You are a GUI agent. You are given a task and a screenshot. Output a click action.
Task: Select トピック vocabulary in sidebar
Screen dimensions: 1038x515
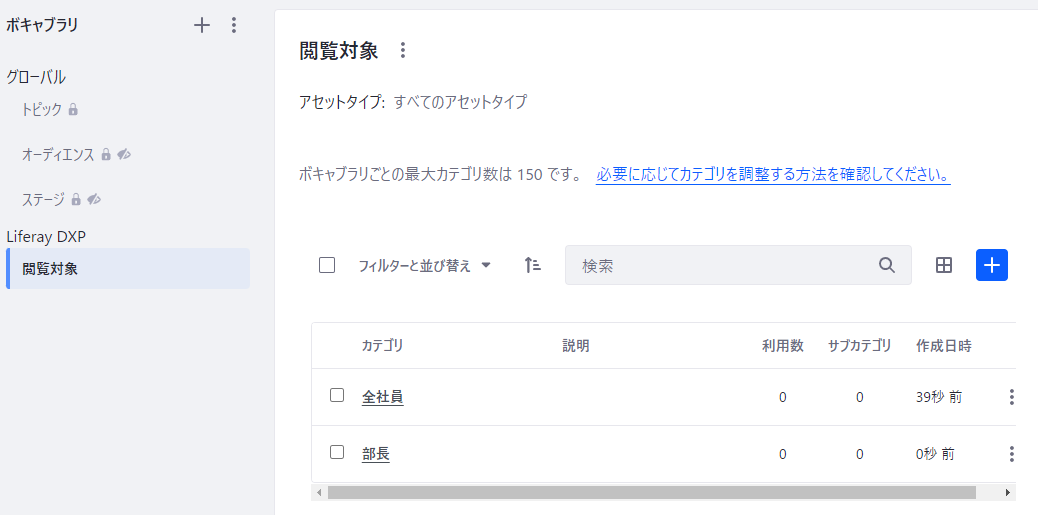pyautogui.click(x=42, y=109)
